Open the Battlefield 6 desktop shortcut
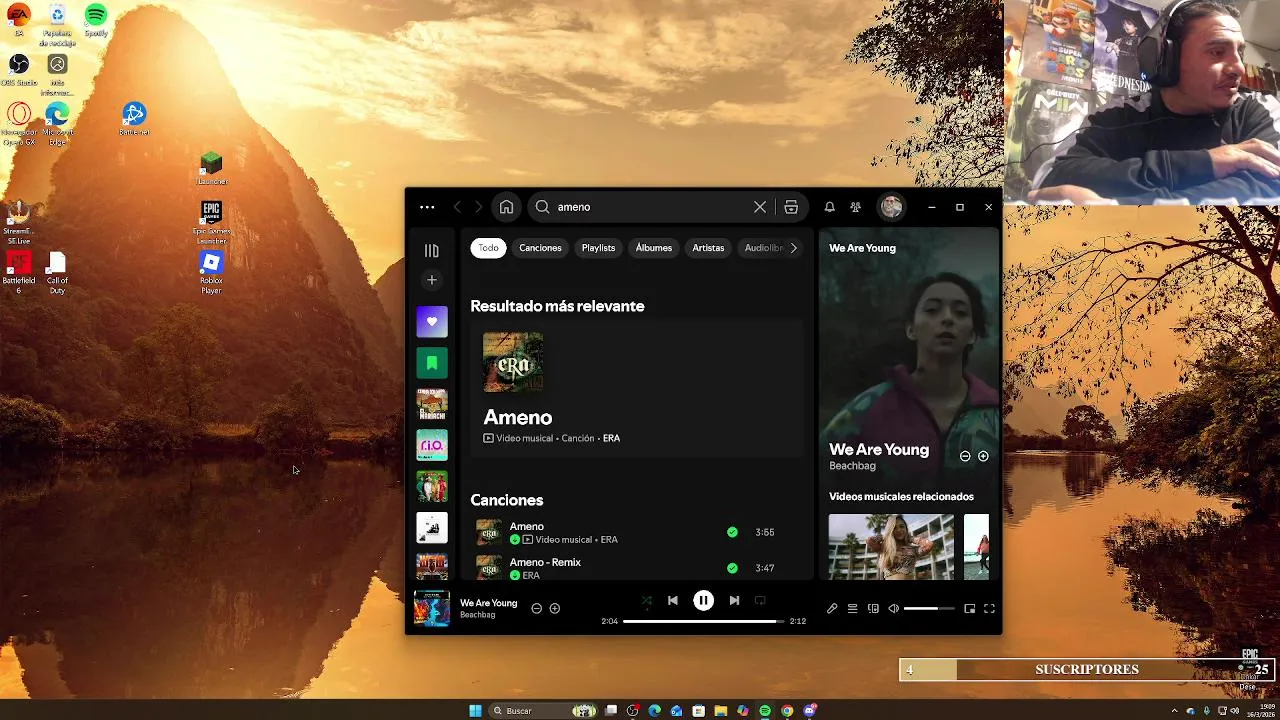Image resolution: width=1280 pixels, height=720 pixels. tap(19, 272)
